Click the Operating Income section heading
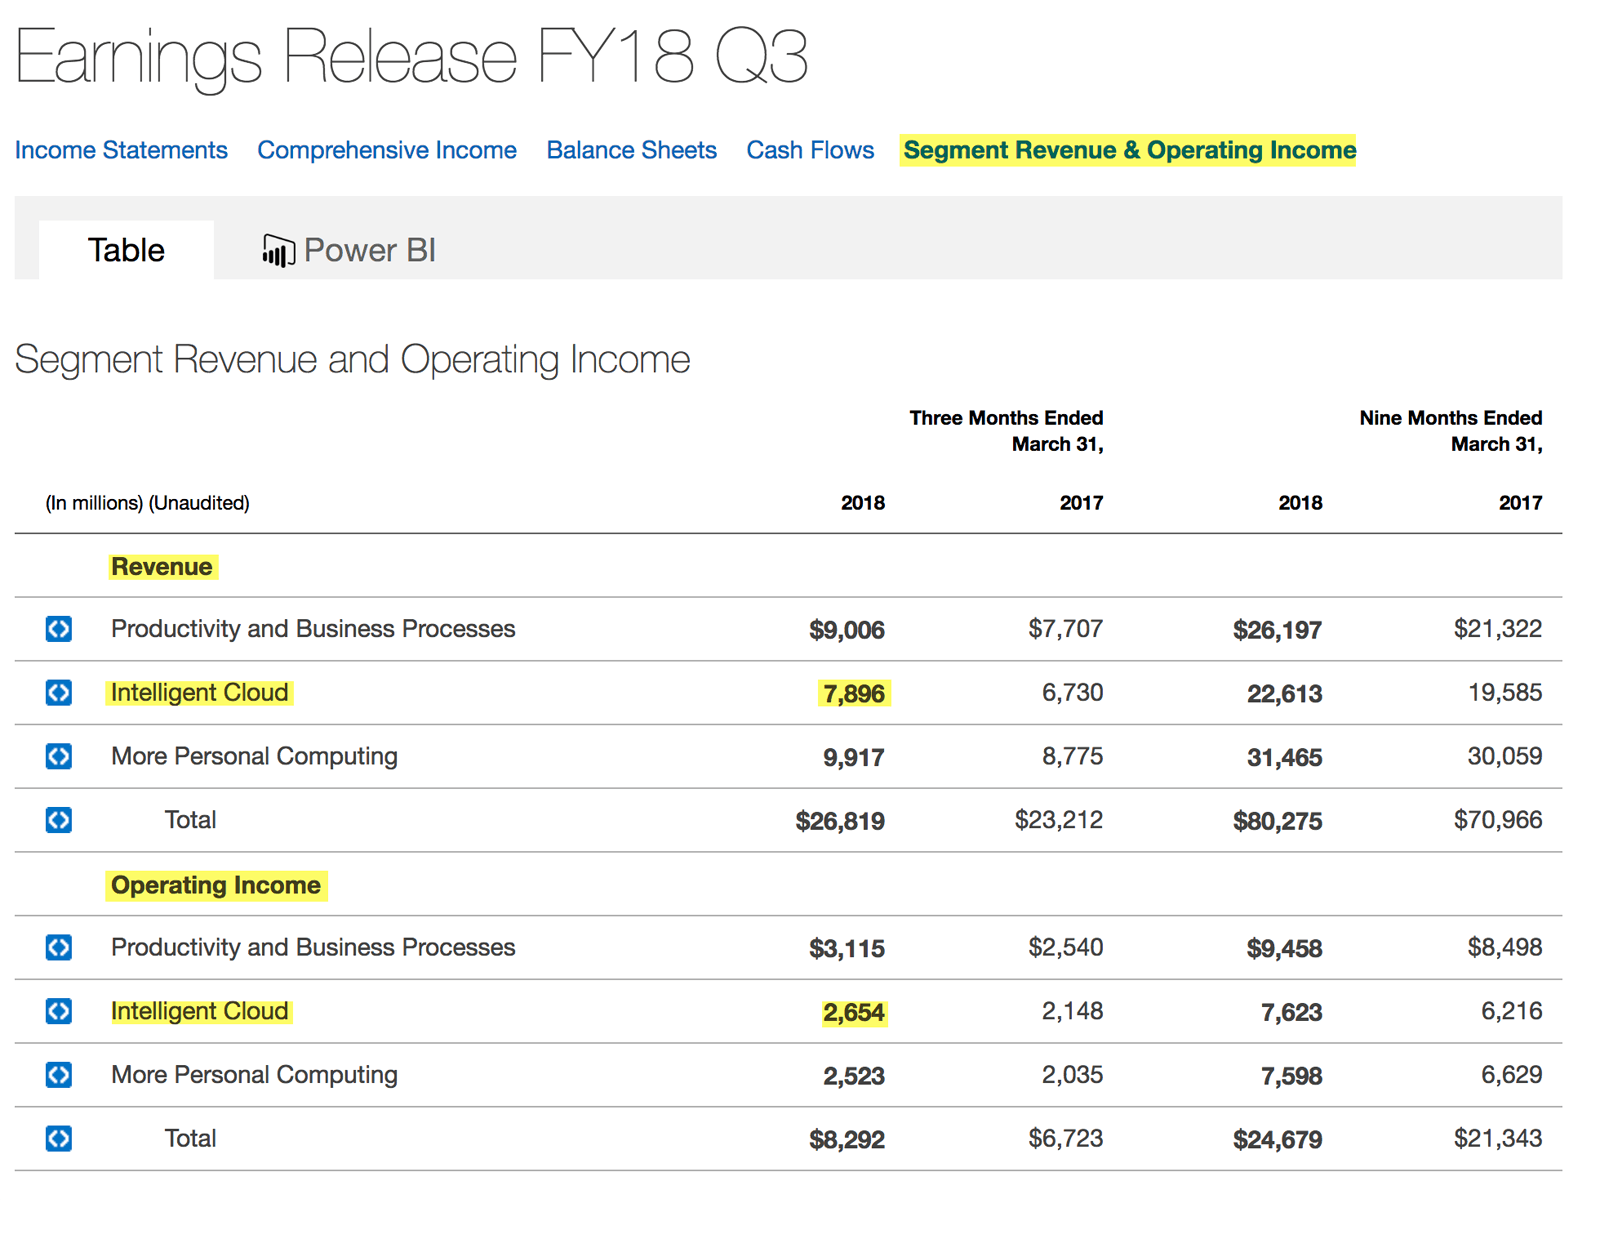Image resolution: width=1600 pixels, height=1242 pixels. pos(216,885)
